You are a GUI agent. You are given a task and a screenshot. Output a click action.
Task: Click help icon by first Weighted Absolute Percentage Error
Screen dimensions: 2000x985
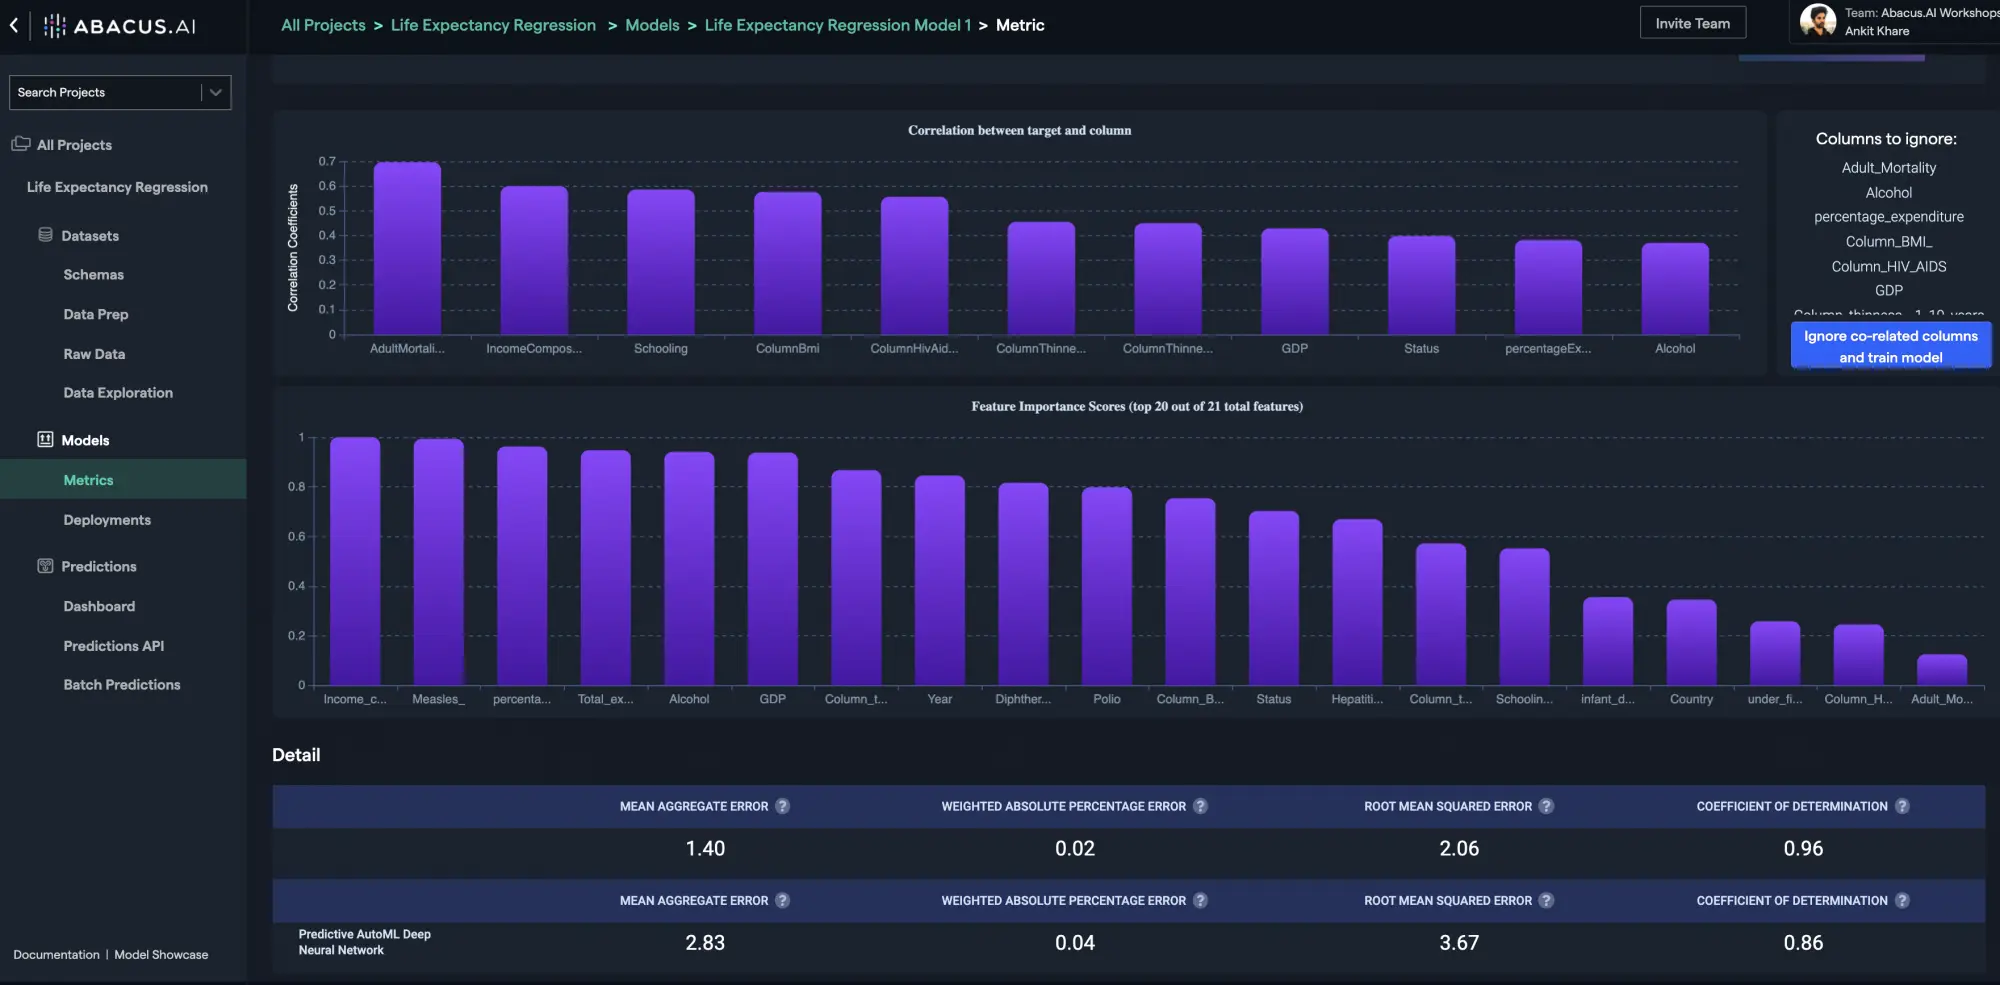click(1200, 806)
